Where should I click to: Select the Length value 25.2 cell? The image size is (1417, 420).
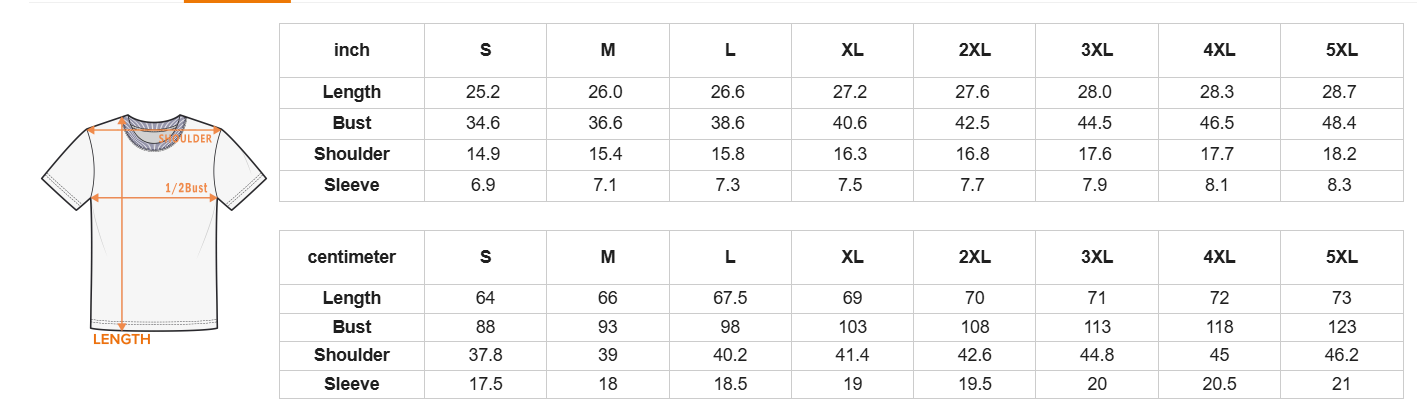pyautogui.click(x=485, y=92)
